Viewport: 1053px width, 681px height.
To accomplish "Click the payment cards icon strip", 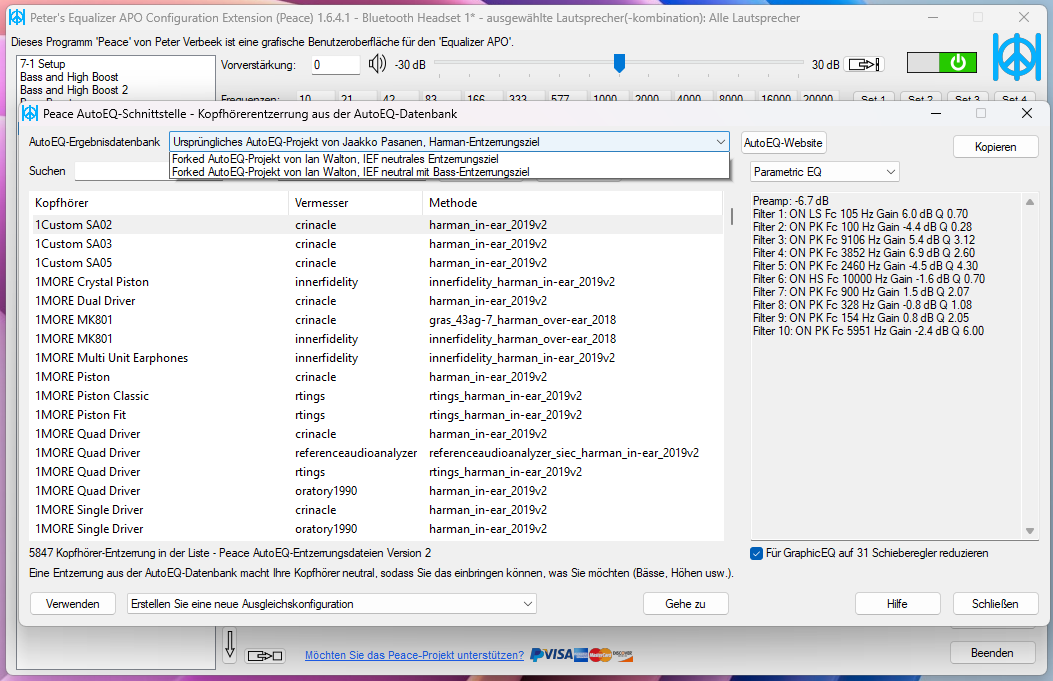I will pos(582,654).
